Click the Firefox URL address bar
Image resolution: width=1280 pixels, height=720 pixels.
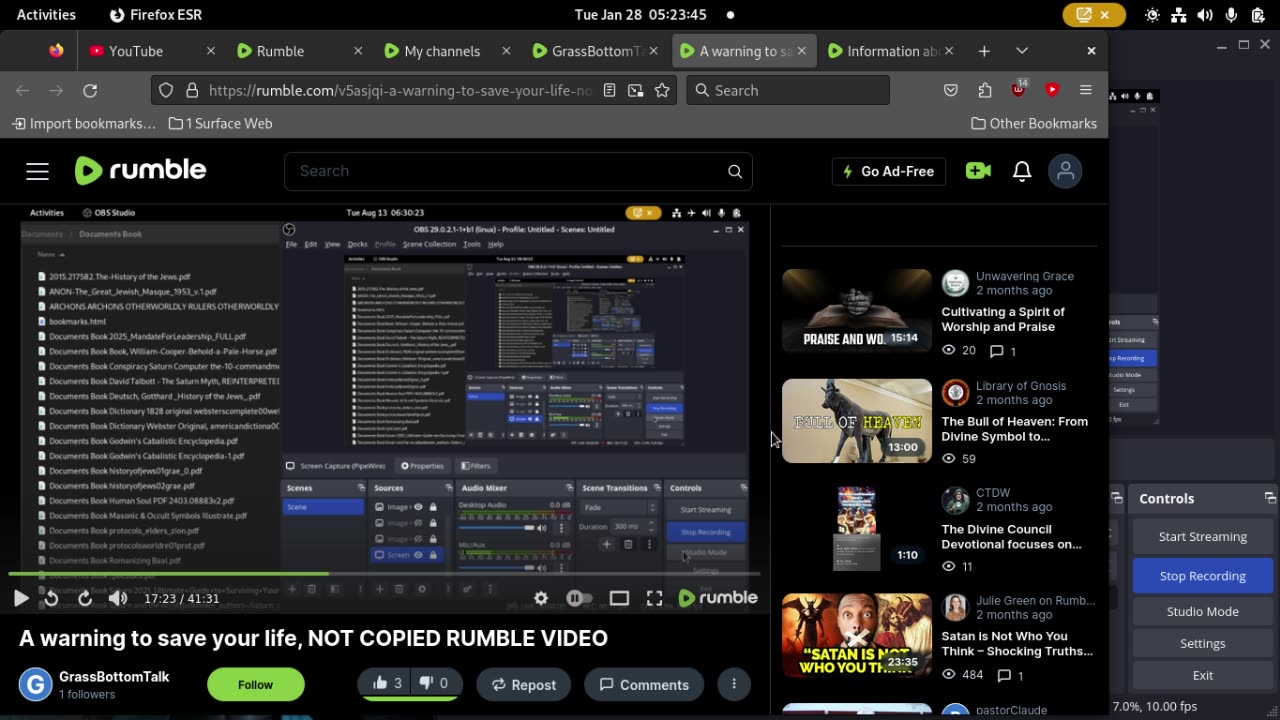(x=400, y=90)
